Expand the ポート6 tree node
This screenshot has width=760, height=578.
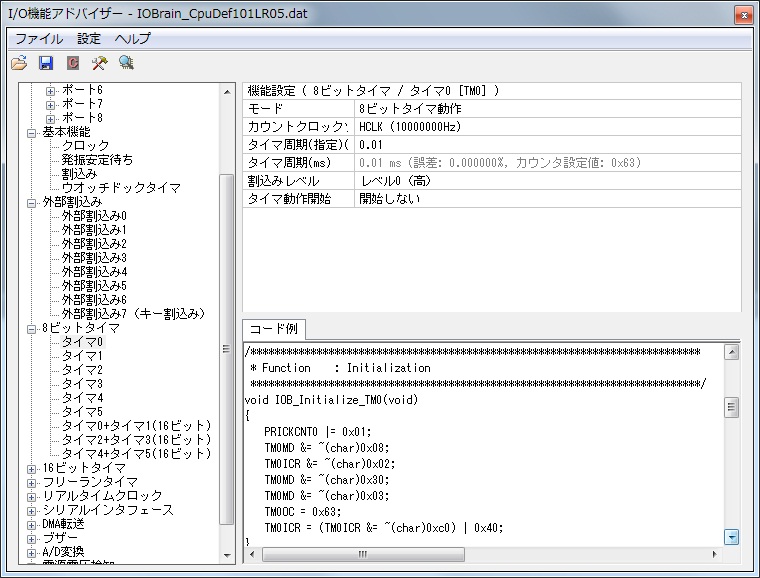tap(50, 91)
